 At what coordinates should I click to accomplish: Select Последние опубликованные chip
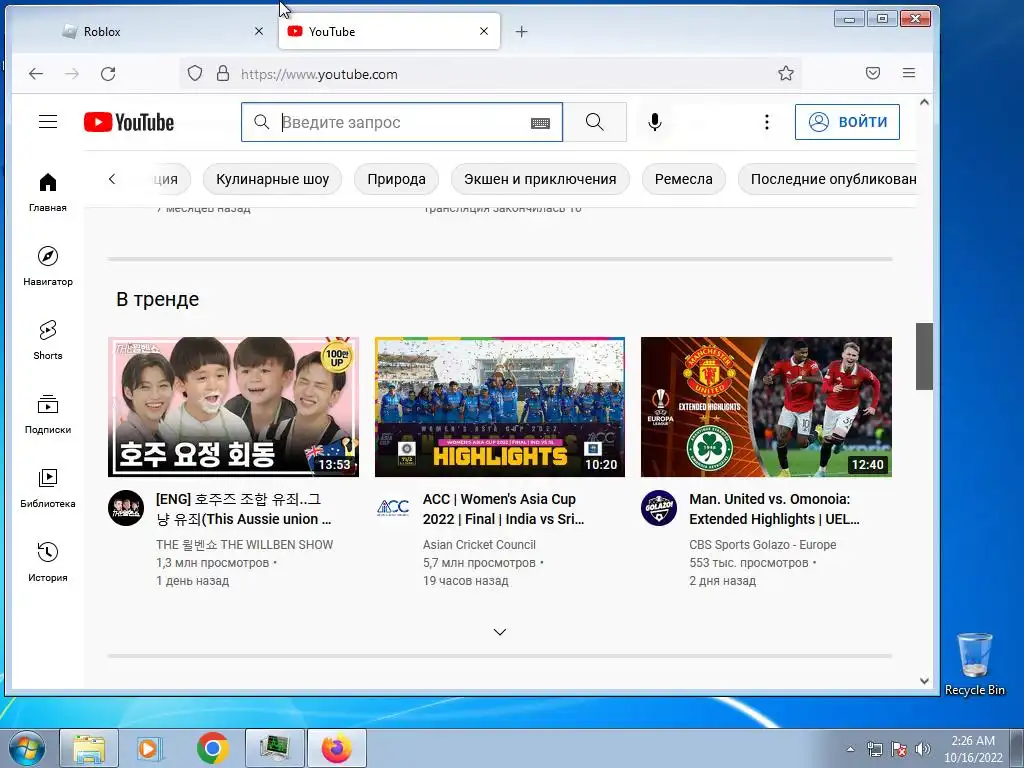[x=827, y=179]
